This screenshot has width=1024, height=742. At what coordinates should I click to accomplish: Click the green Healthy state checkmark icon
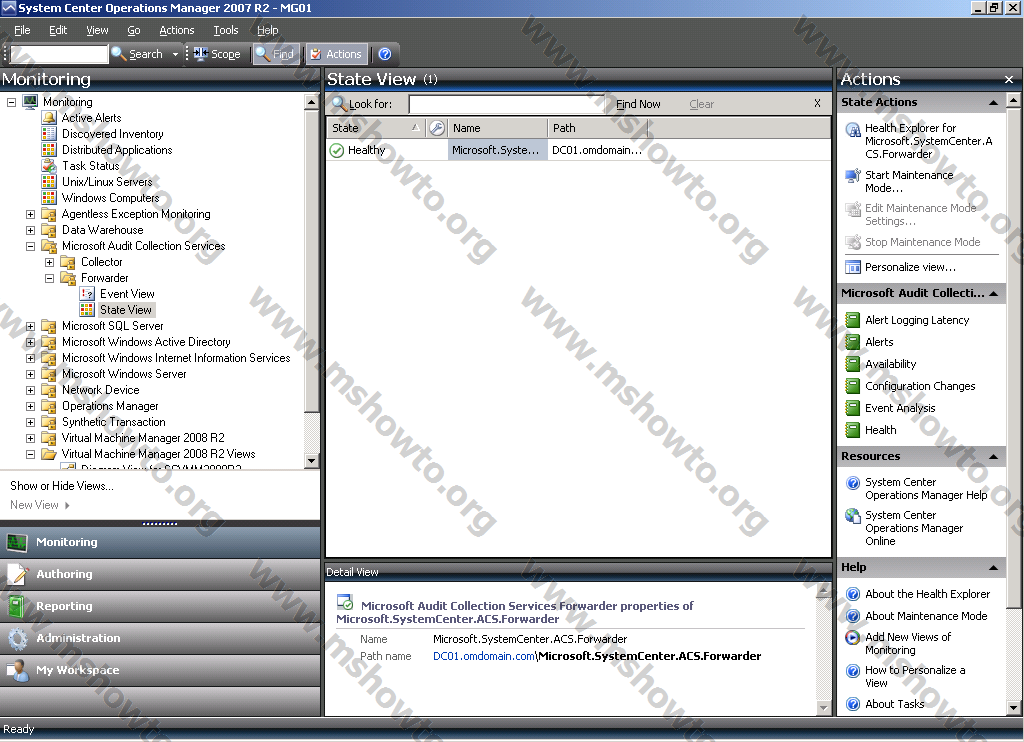(x=337, y=150)
